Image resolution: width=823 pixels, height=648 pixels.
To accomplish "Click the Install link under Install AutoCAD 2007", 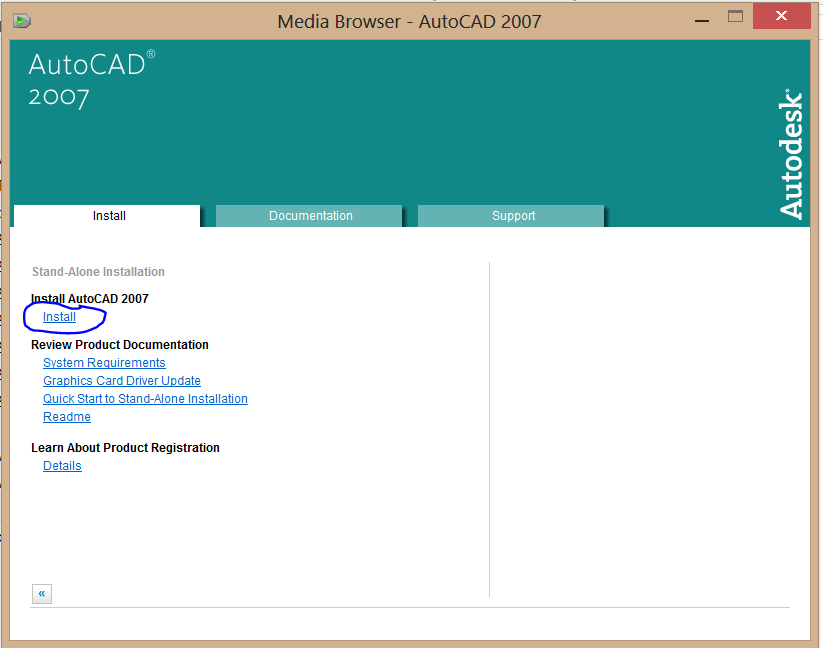I will (59, 317).
